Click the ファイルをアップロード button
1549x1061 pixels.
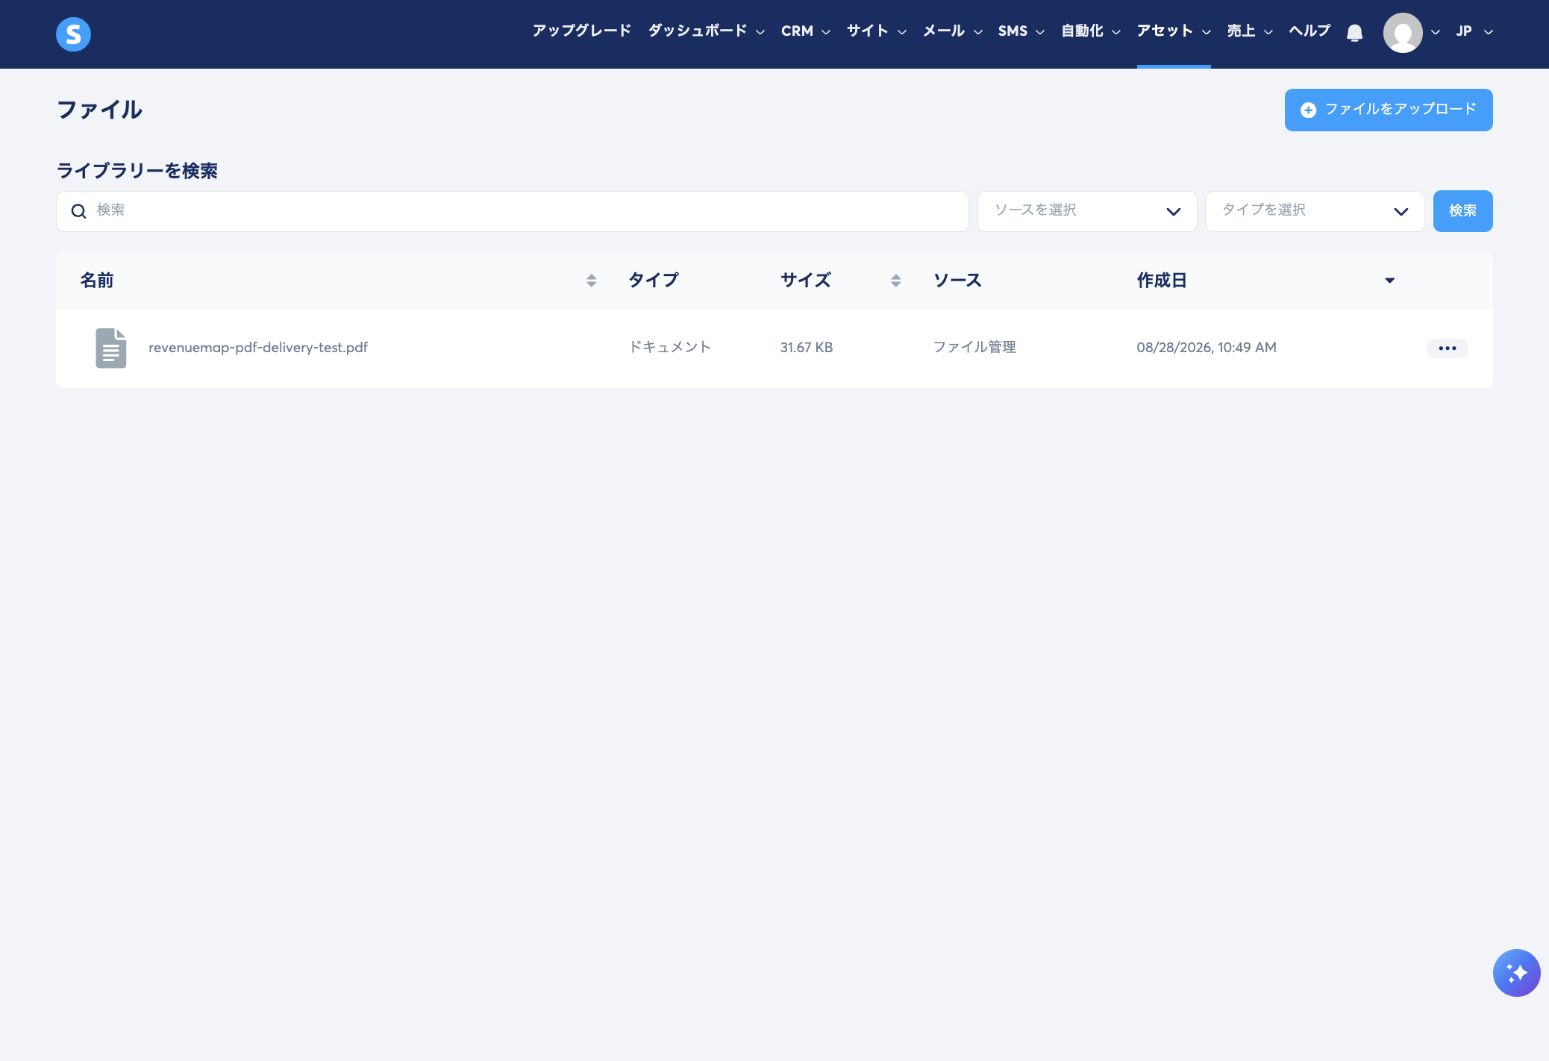coord(1388,110)
